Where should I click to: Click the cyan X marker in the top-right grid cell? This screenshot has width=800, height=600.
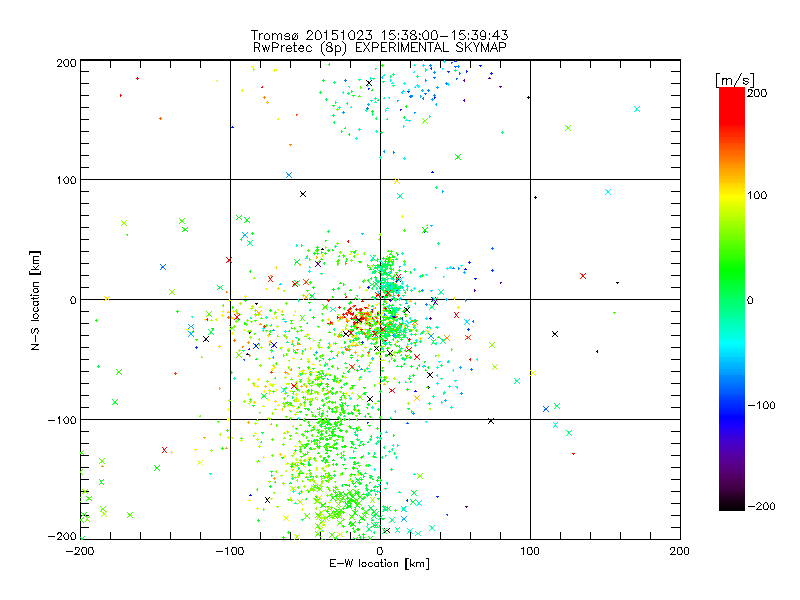click(637, 109)
